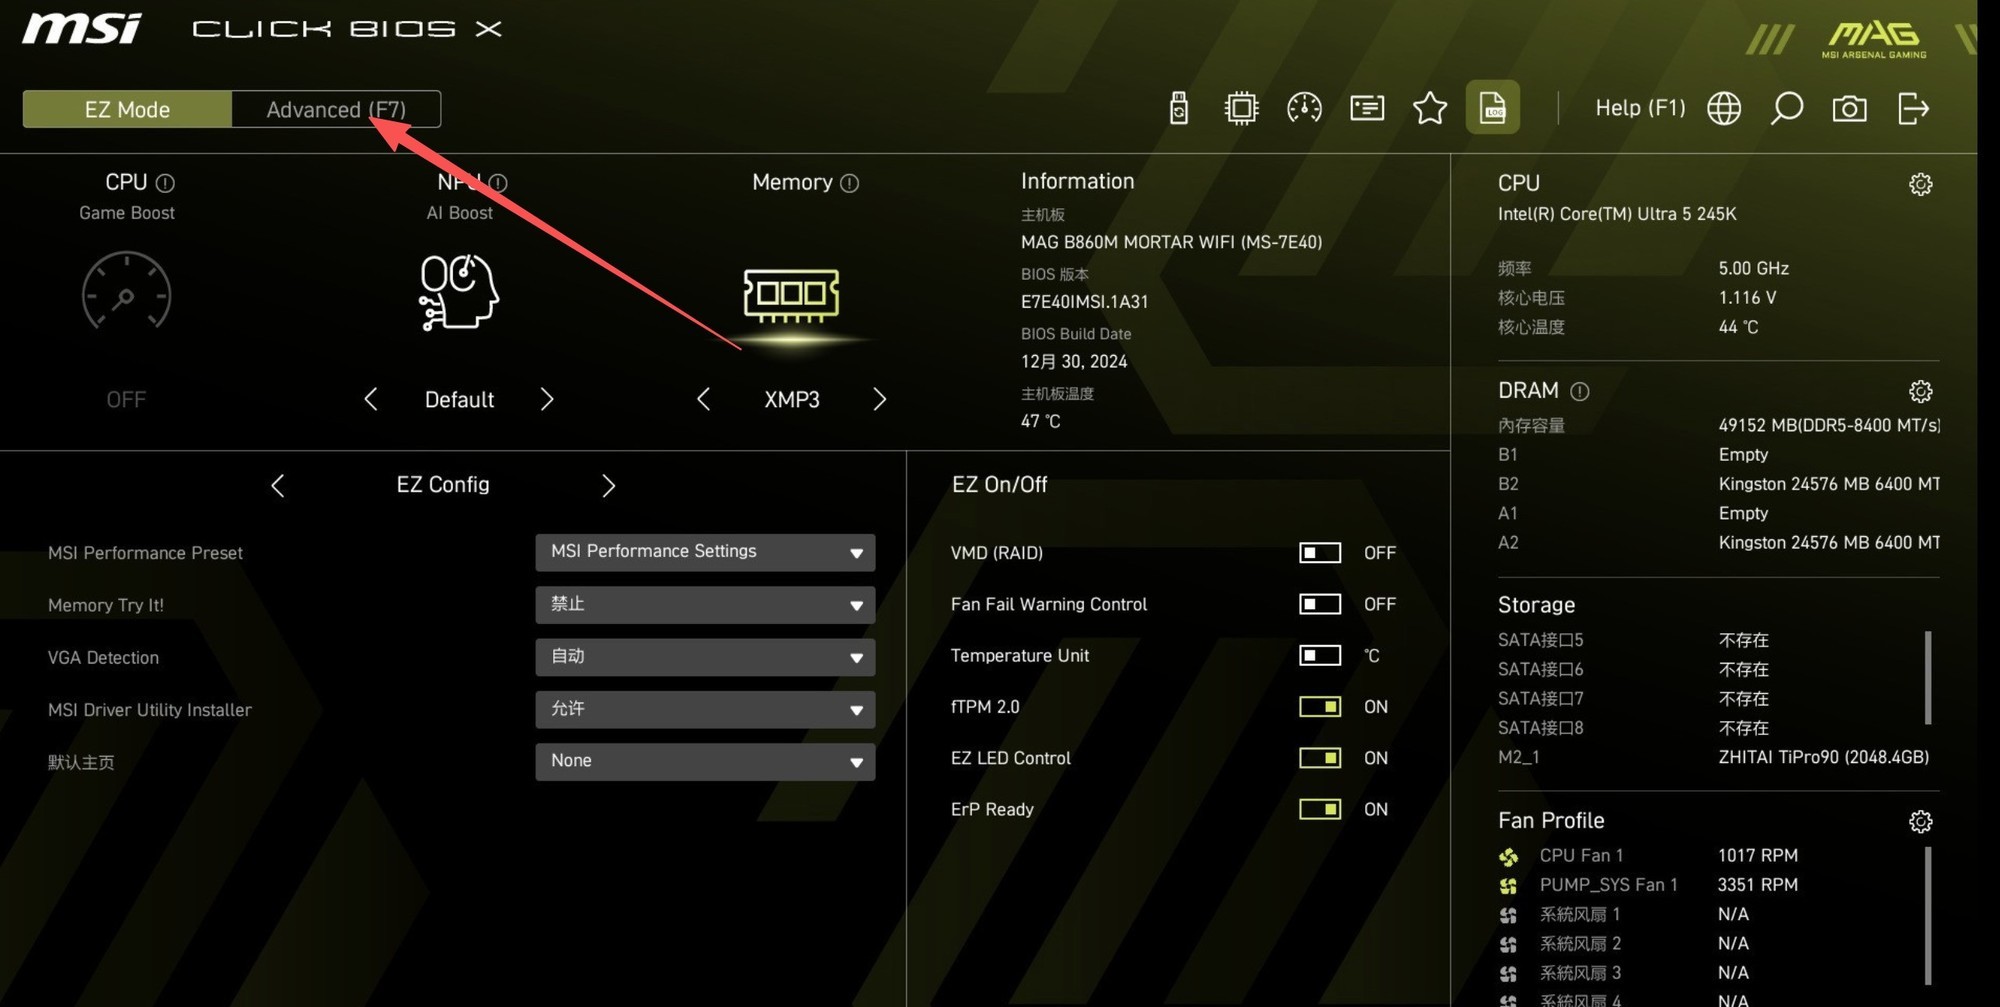Click the exit icon in the toolbar
Viewport: 2000px width, 1007px height.
(x=1912, y=108)
